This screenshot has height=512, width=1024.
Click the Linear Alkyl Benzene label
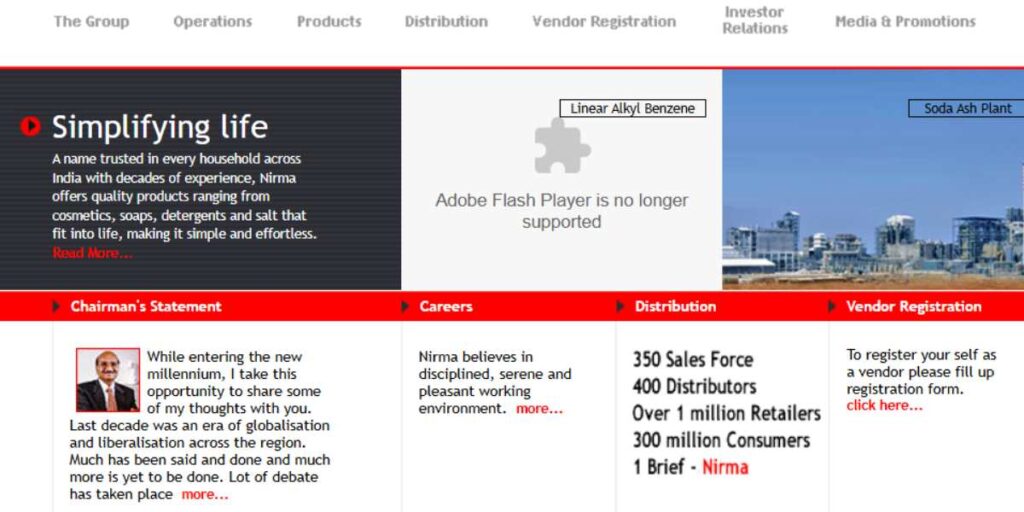click(x=633, y=108)
